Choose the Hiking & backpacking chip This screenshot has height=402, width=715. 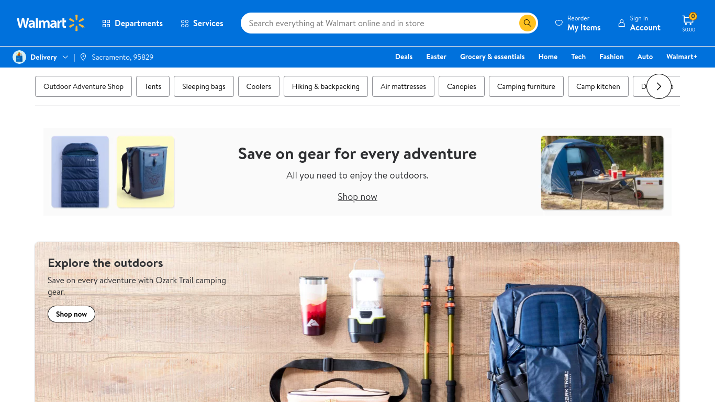[x=326, y=86]
